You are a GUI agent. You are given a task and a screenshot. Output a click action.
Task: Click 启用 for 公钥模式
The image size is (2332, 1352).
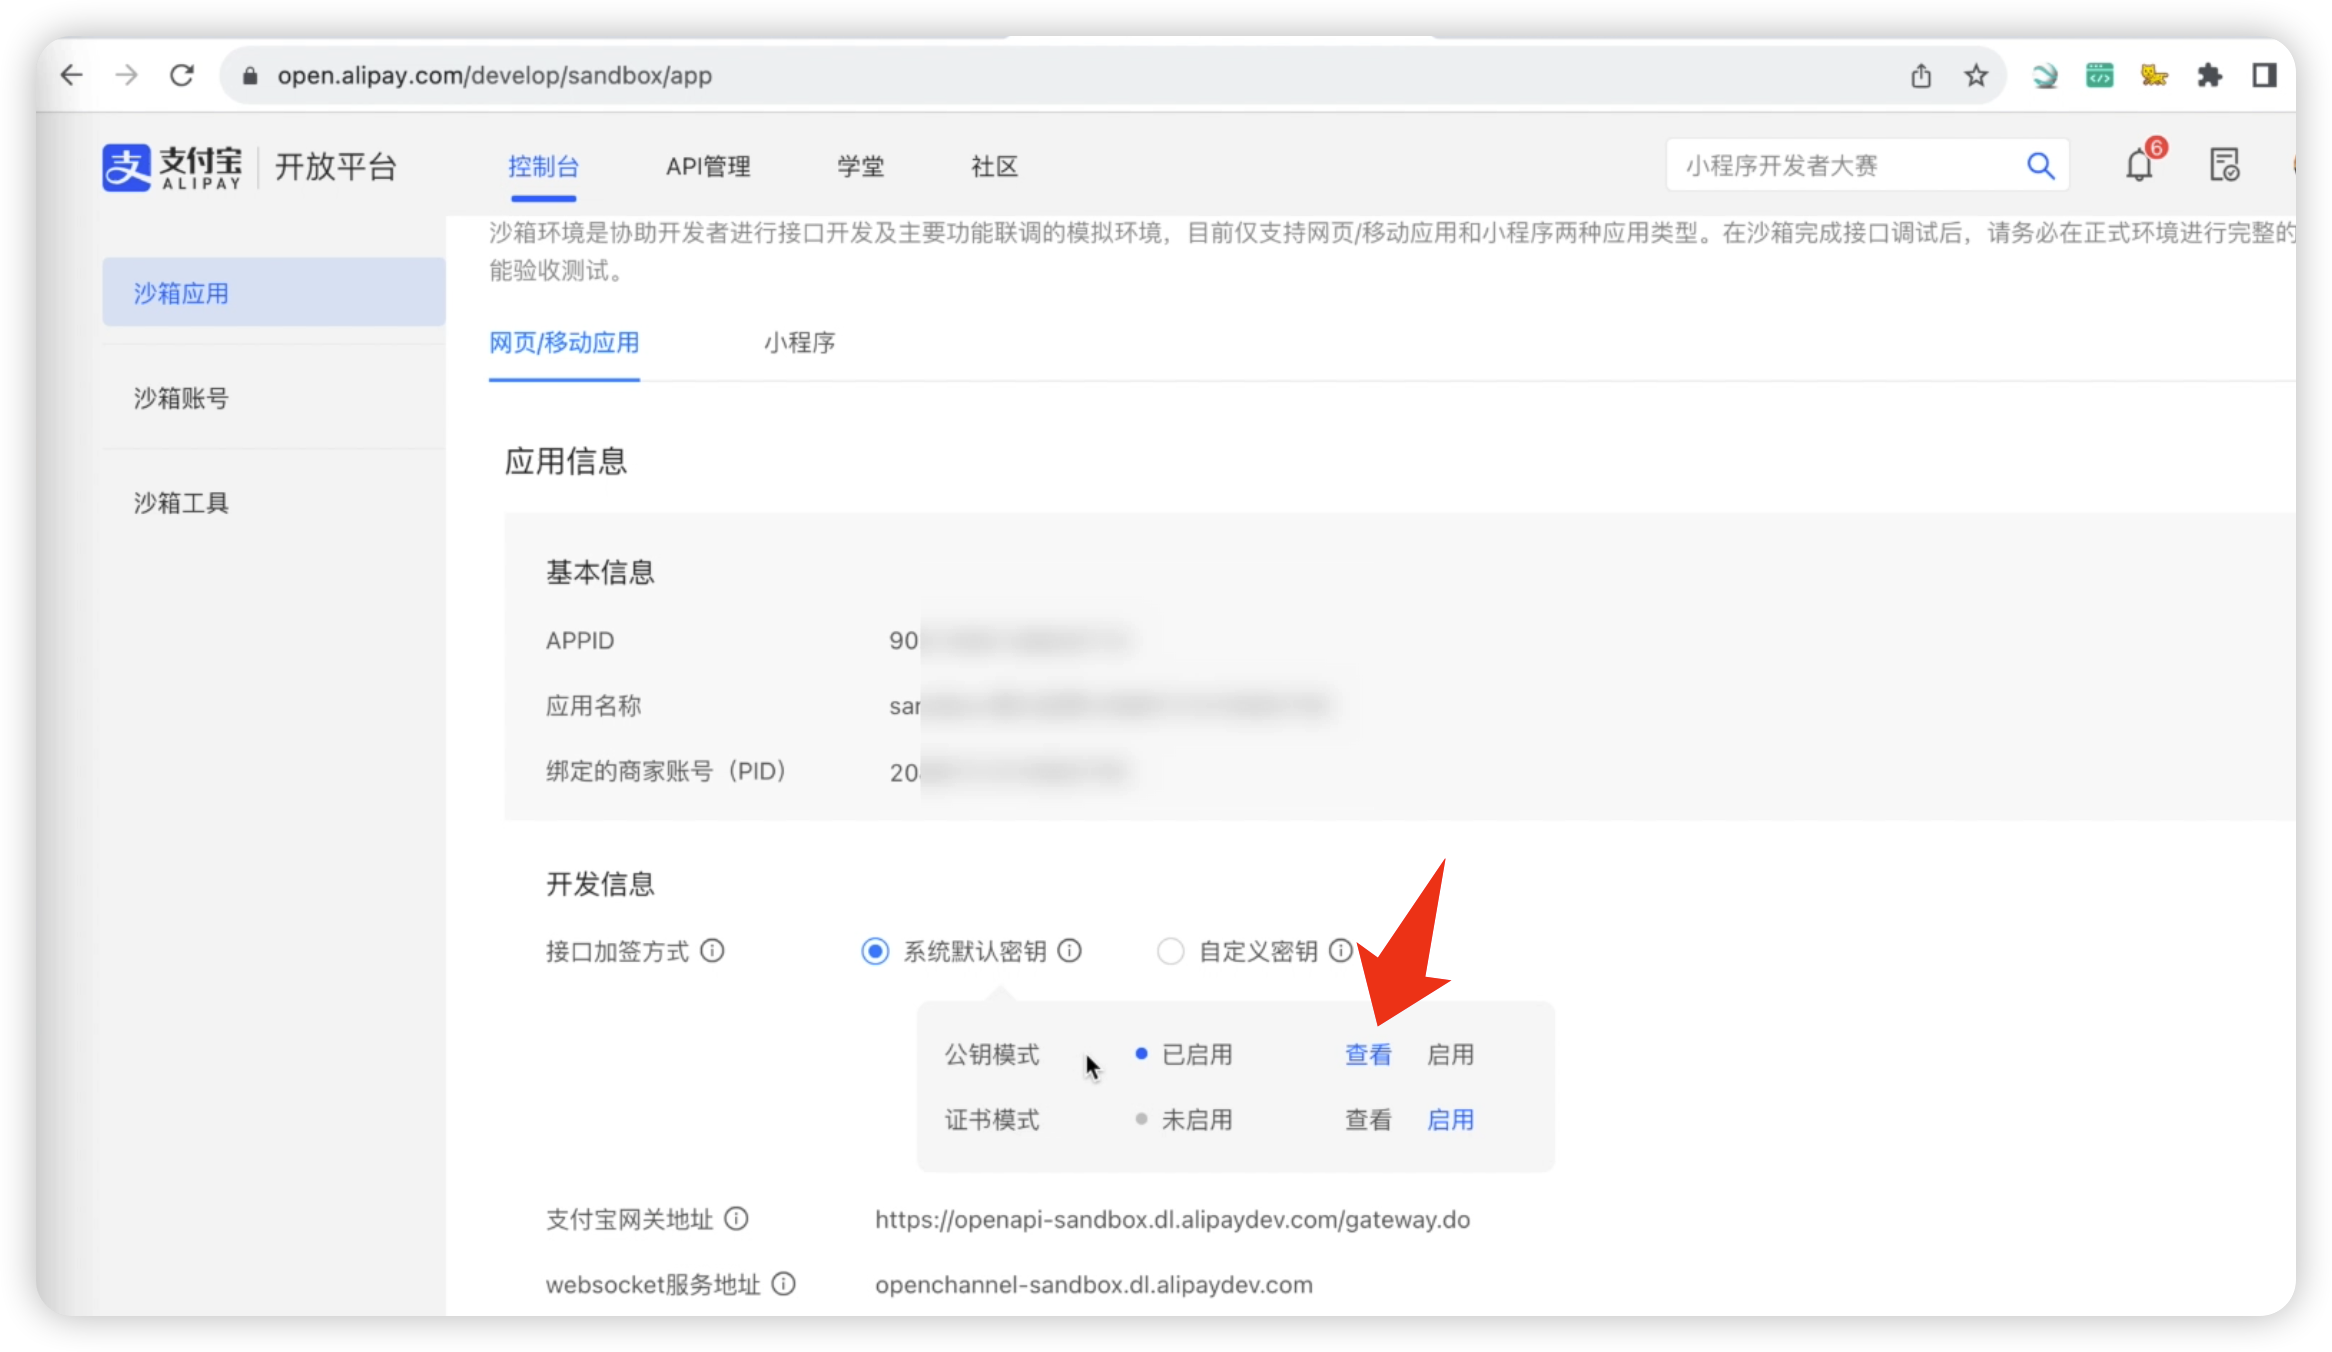click(1450, 1054)
